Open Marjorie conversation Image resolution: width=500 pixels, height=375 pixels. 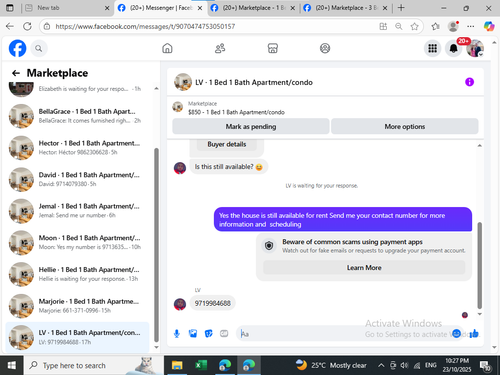click(x=77, y=306)
